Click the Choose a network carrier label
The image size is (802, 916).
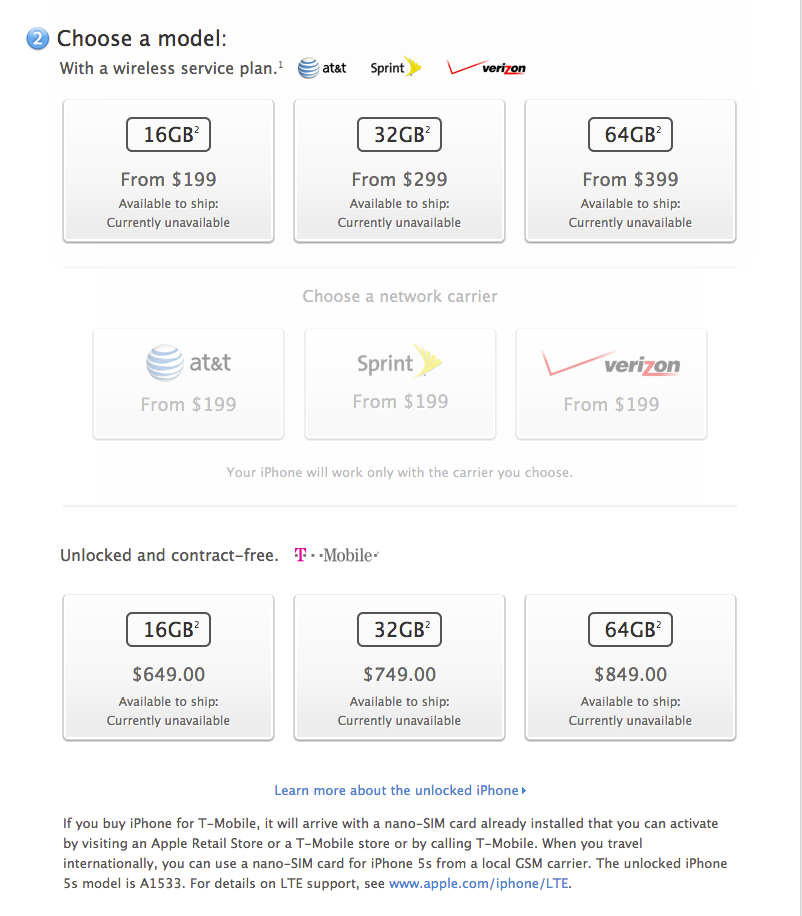400,296
